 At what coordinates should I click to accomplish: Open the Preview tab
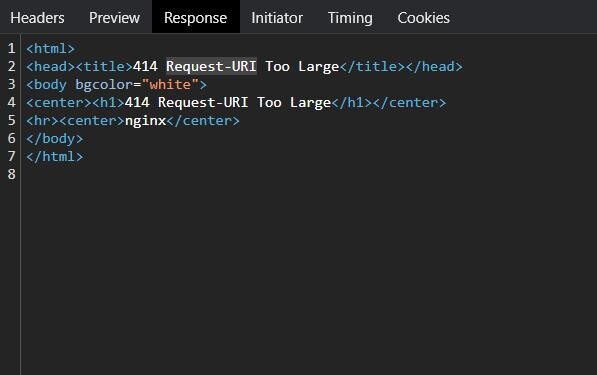(114, 18)
